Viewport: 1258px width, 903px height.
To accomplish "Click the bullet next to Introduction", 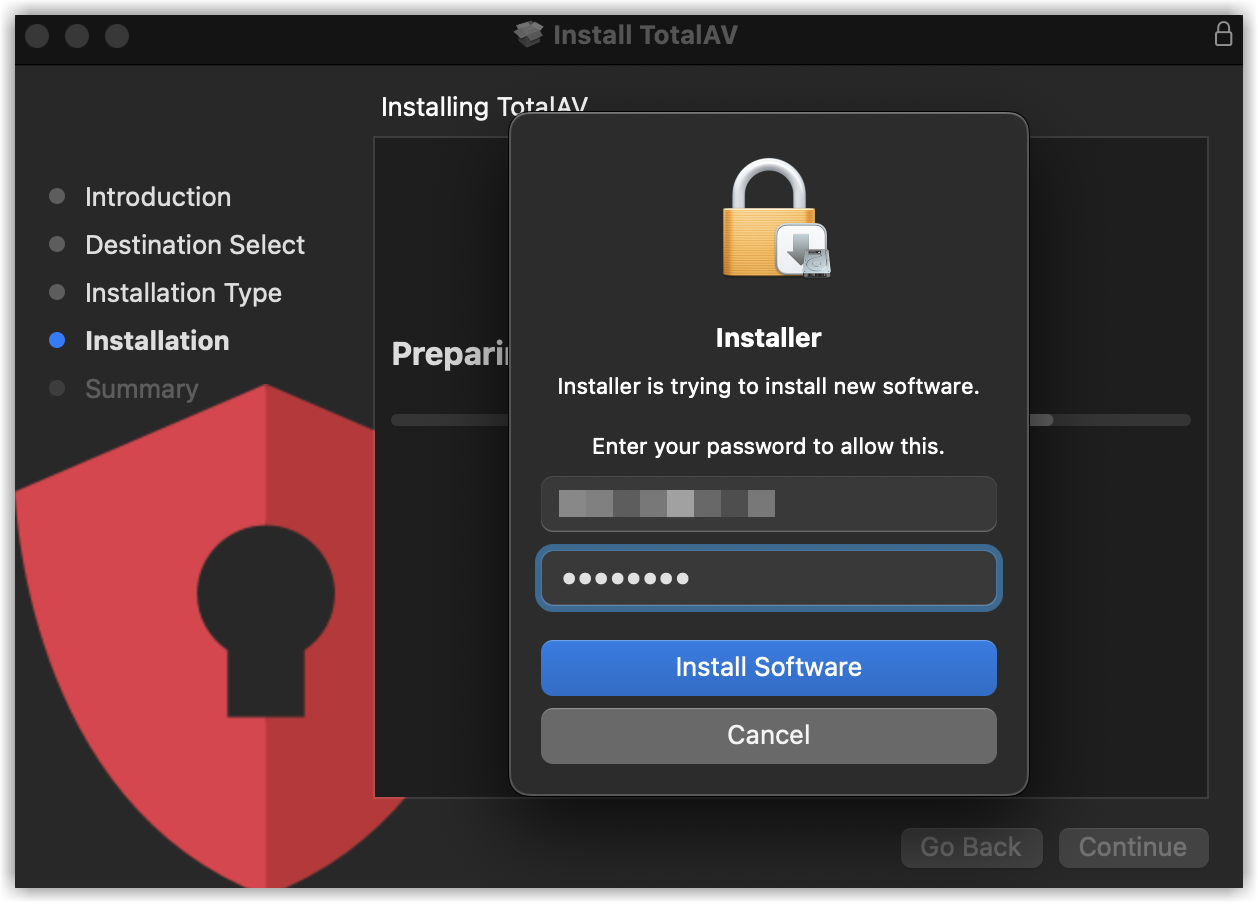I will [57, 197].
